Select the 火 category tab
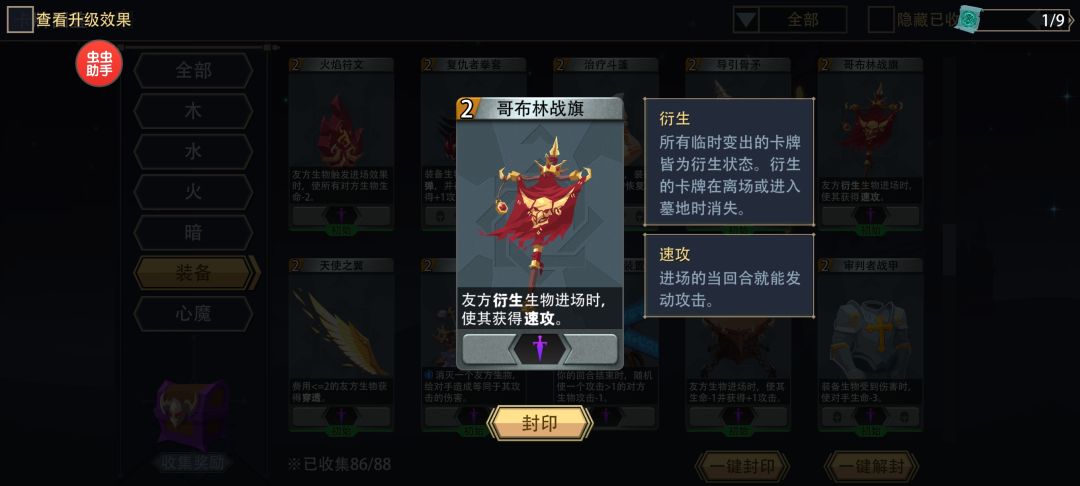Image resolution: width=1080 pixels, height=486 pixels. pos(194,192)
